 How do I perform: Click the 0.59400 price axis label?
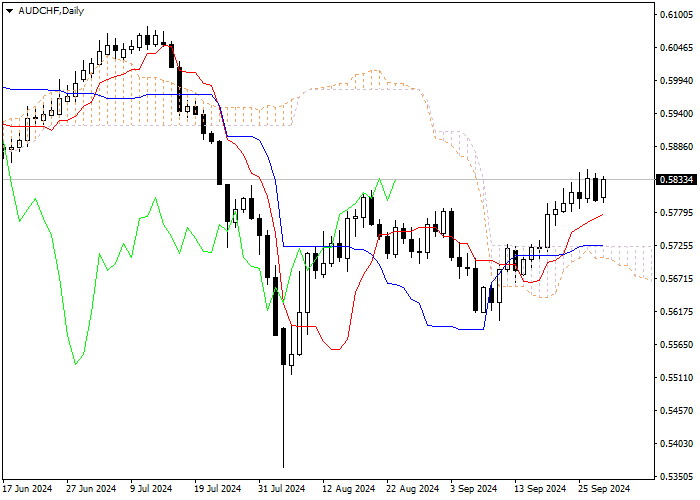tap(676, 114)
